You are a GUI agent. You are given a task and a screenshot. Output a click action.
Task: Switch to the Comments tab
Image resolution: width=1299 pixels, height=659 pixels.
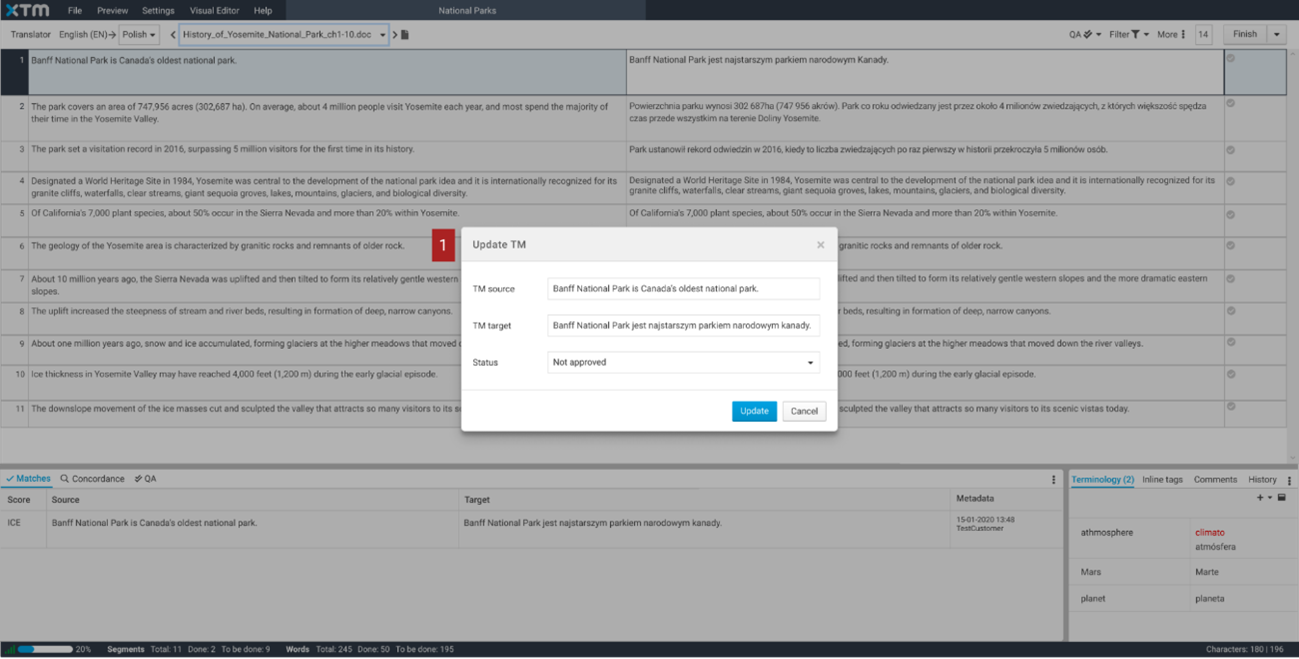pos(1215,479)
